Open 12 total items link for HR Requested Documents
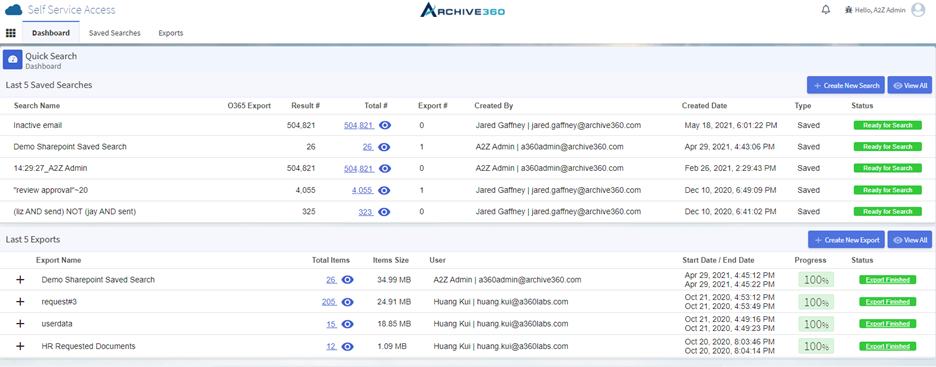The width and height of the screenshot is (936, 367). (x=331, y=346)
